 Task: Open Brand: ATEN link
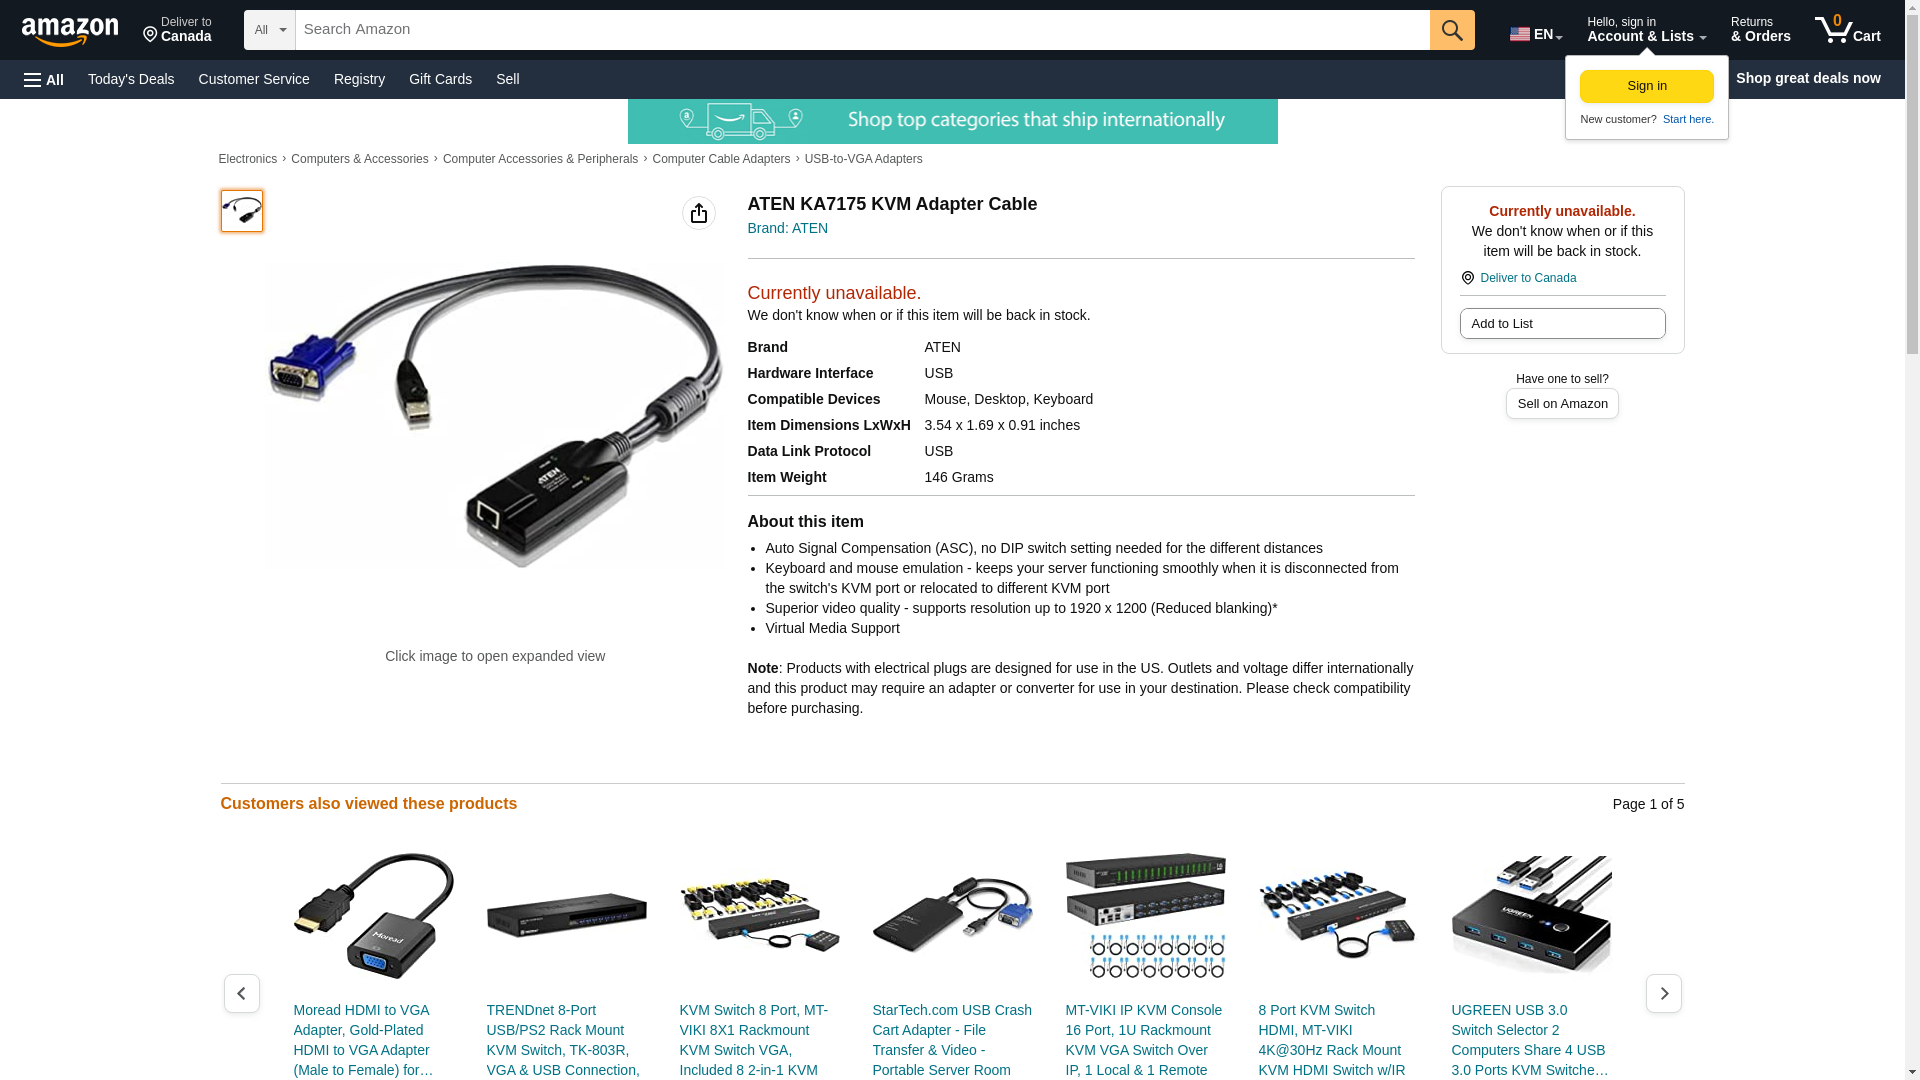[788, 228]
